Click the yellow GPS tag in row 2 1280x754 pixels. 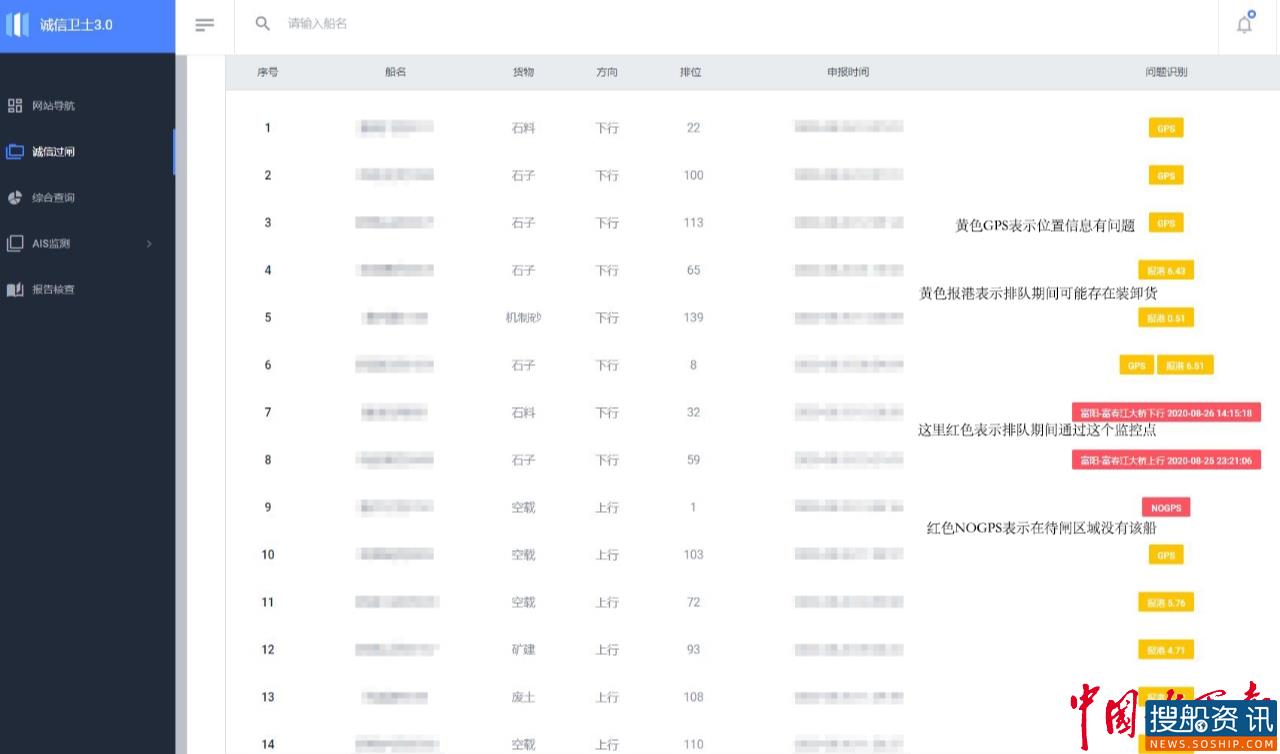click(x=1166, y=176)
